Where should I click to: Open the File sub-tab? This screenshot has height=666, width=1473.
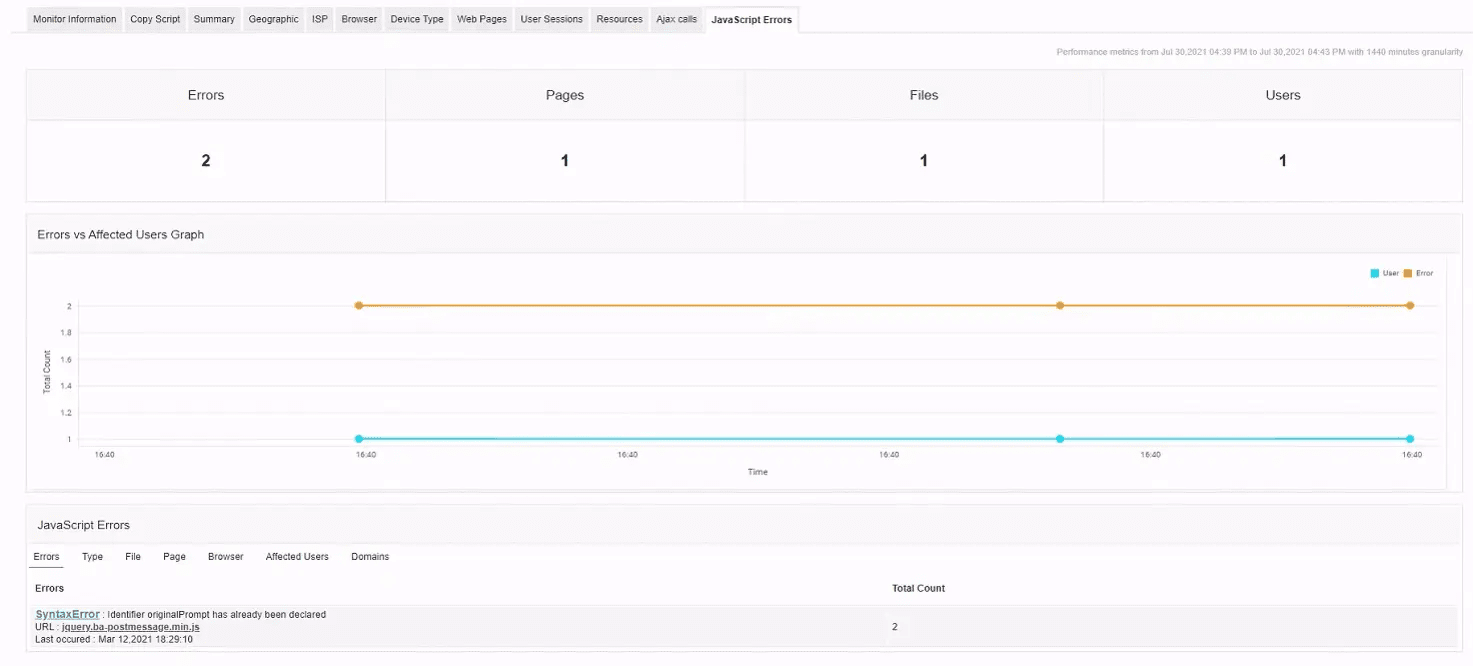(132, 556)
